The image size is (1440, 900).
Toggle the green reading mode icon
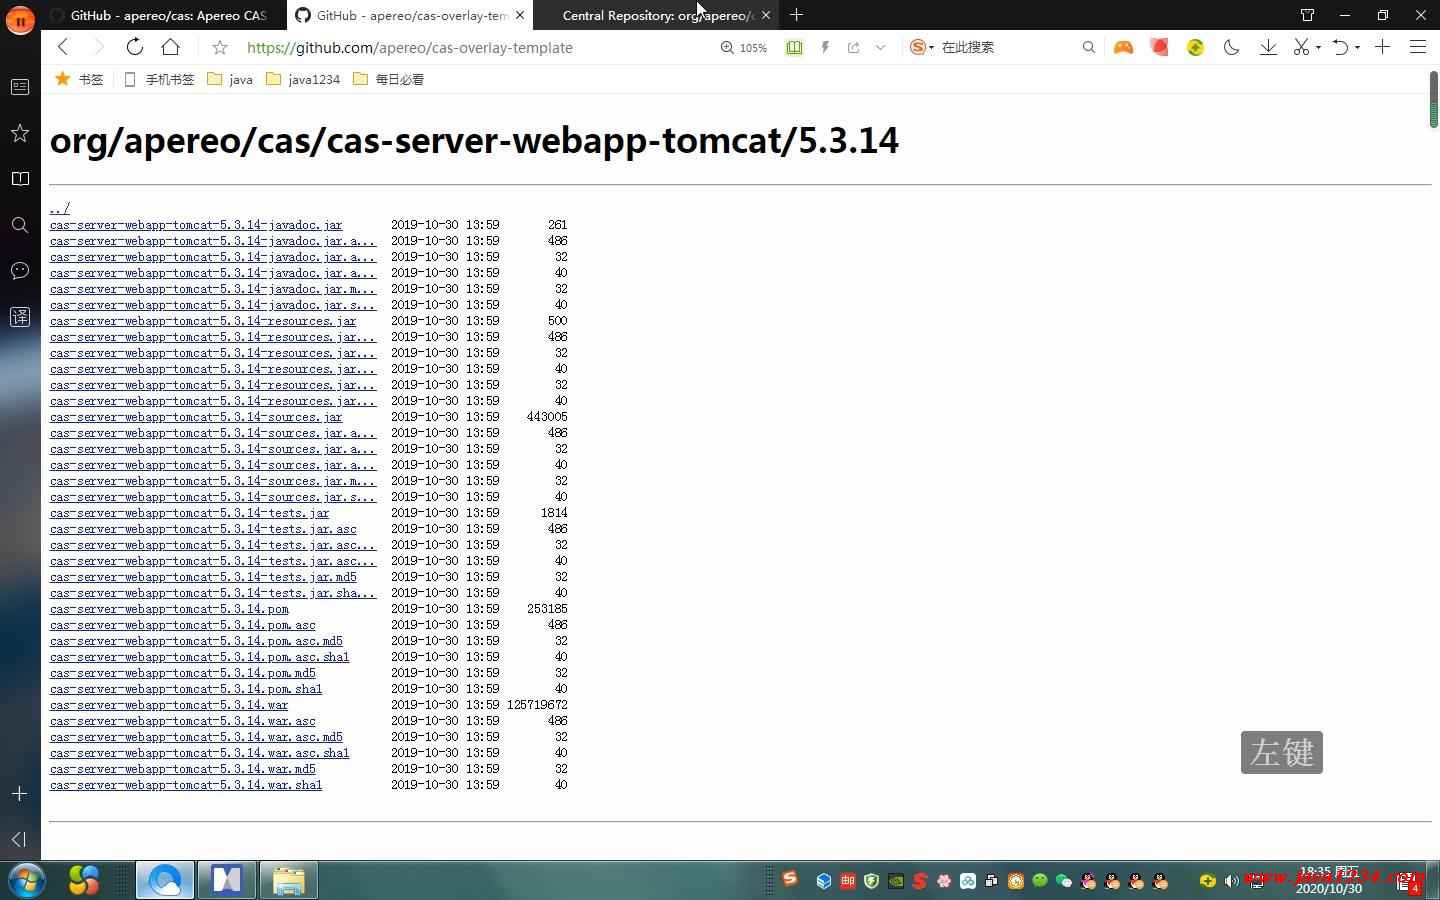pos(794,47)
